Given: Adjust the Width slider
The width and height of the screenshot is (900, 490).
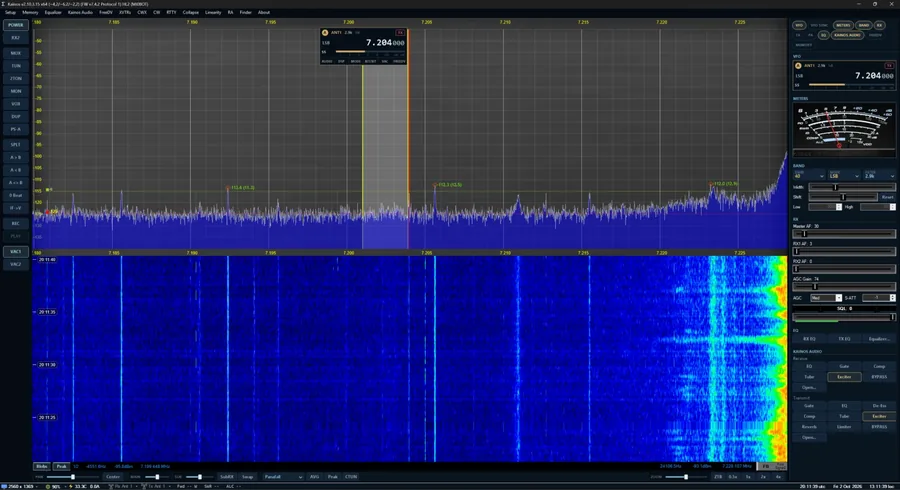Looking at the screenshot, I should [852, 187].
